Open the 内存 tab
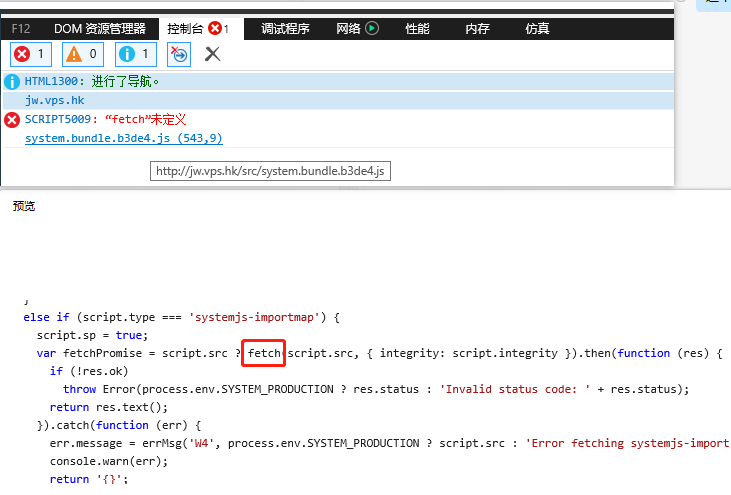The height and width of the screenshot is (495, 731). pyautogui.click(x=477, y=29)
